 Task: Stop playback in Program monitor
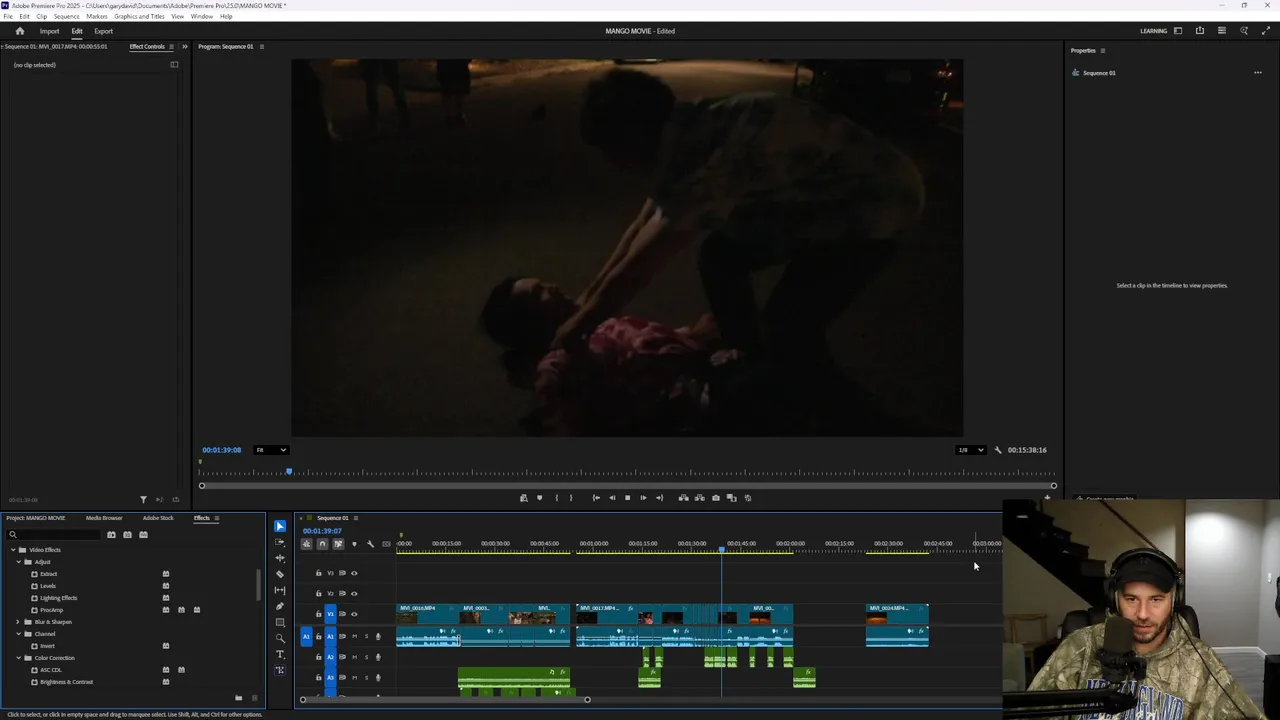627,498
